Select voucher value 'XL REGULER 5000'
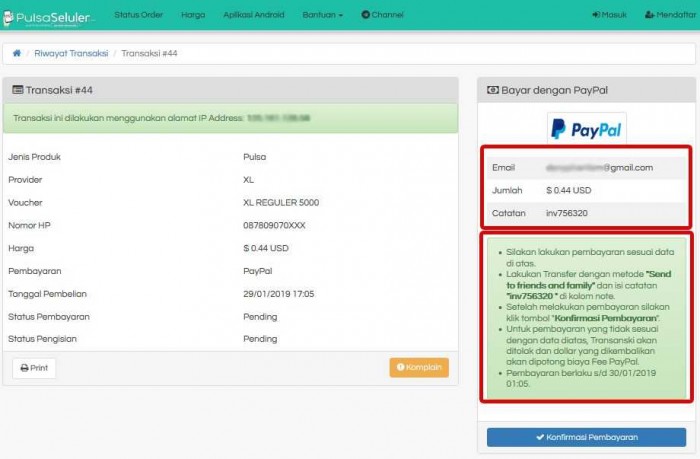The image size is (700, 459). coord(281,202)
